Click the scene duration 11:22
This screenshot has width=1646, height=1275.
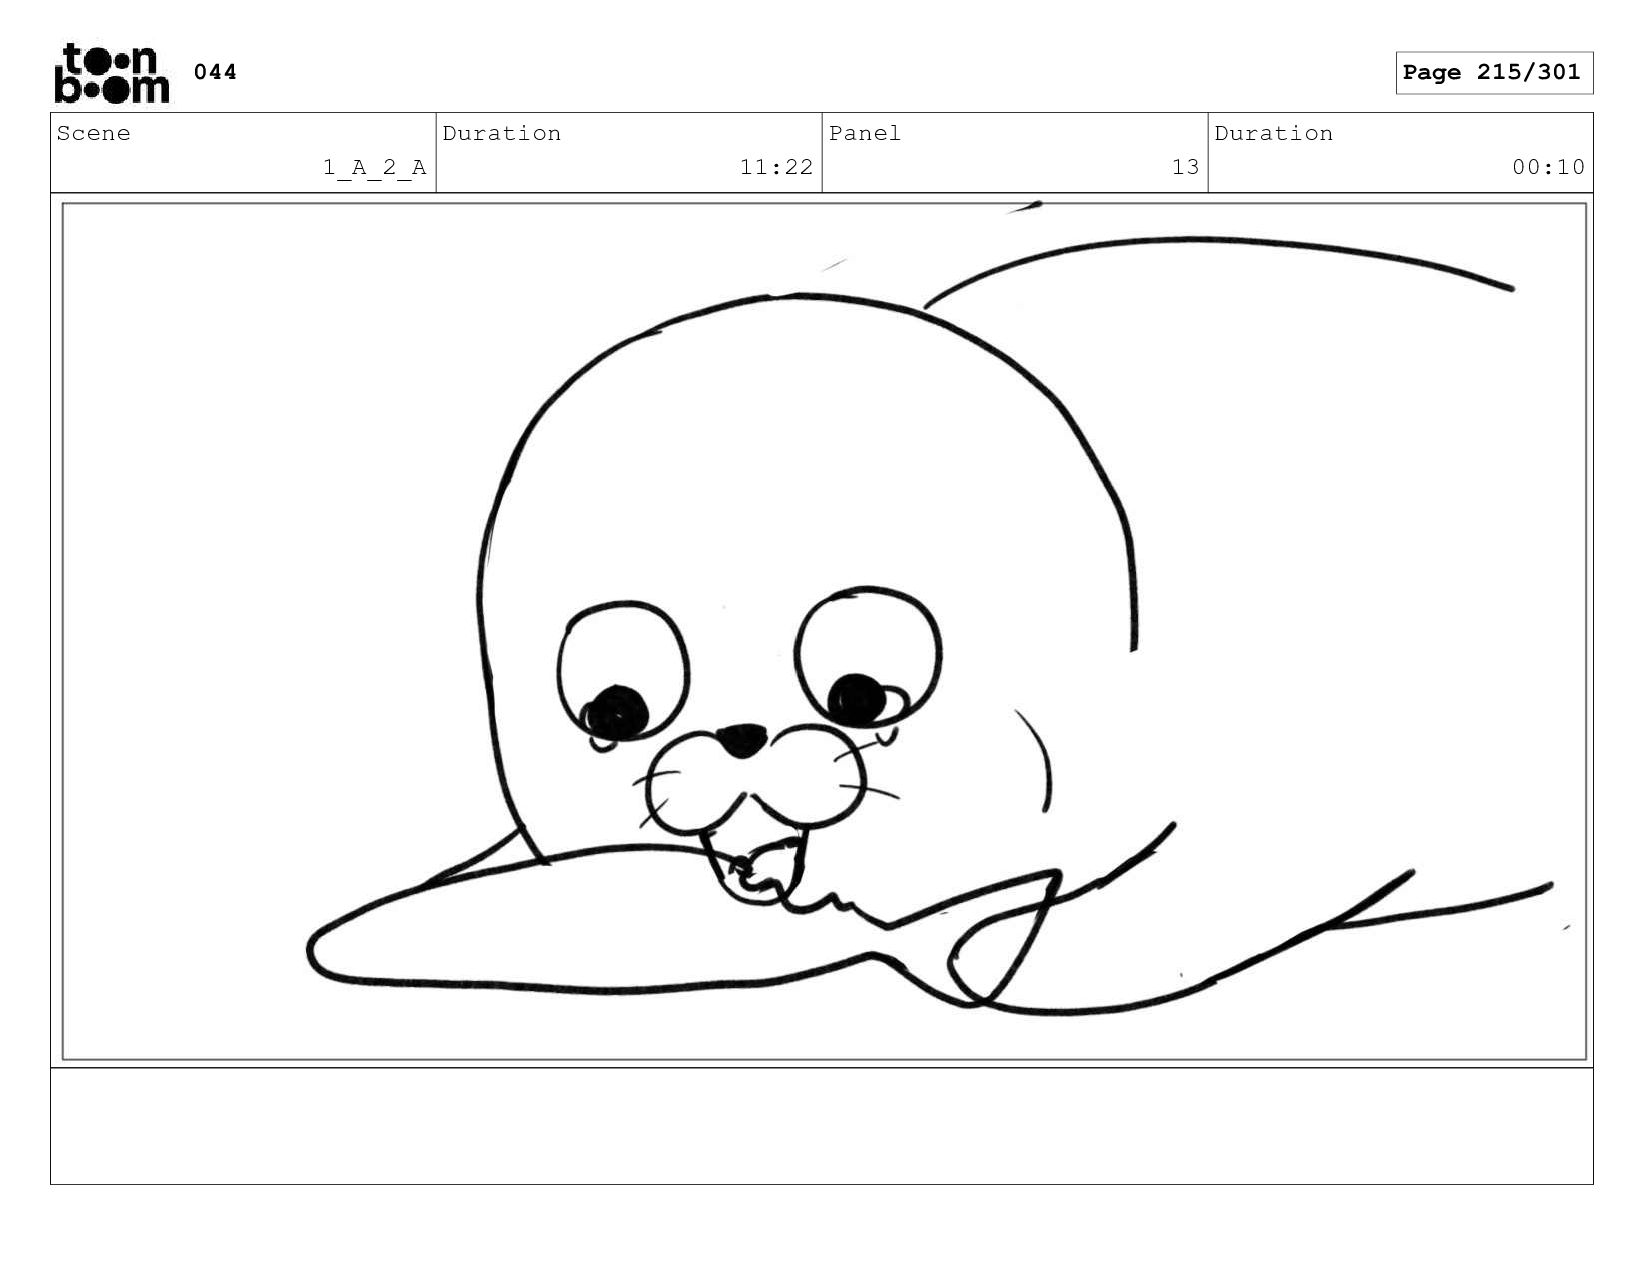pos(776,167)
